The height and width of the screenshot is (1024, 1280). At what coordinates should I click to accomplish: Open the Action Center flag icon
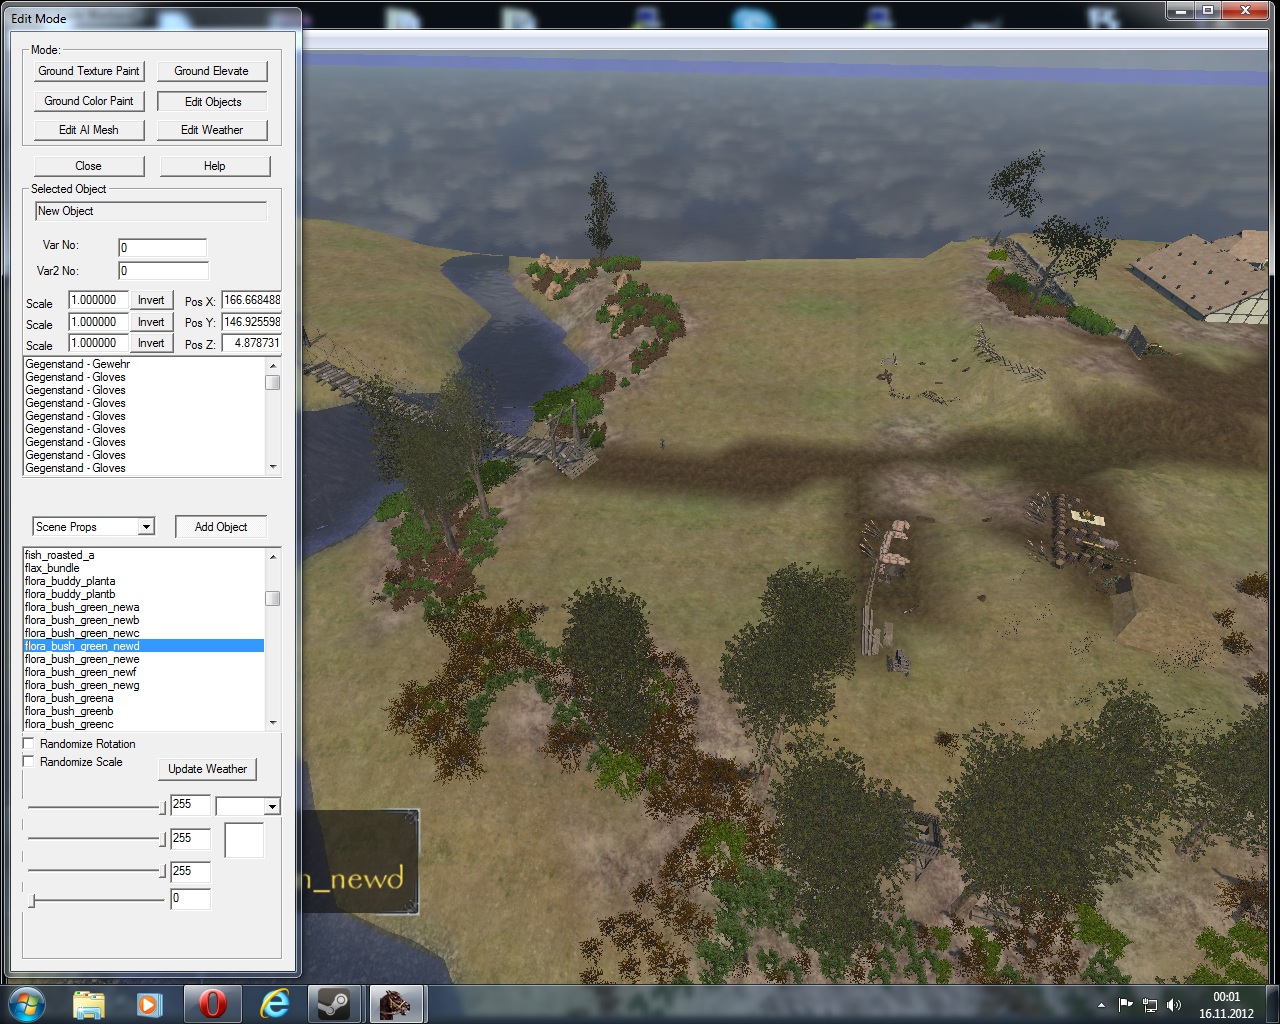point(1126,1004)
